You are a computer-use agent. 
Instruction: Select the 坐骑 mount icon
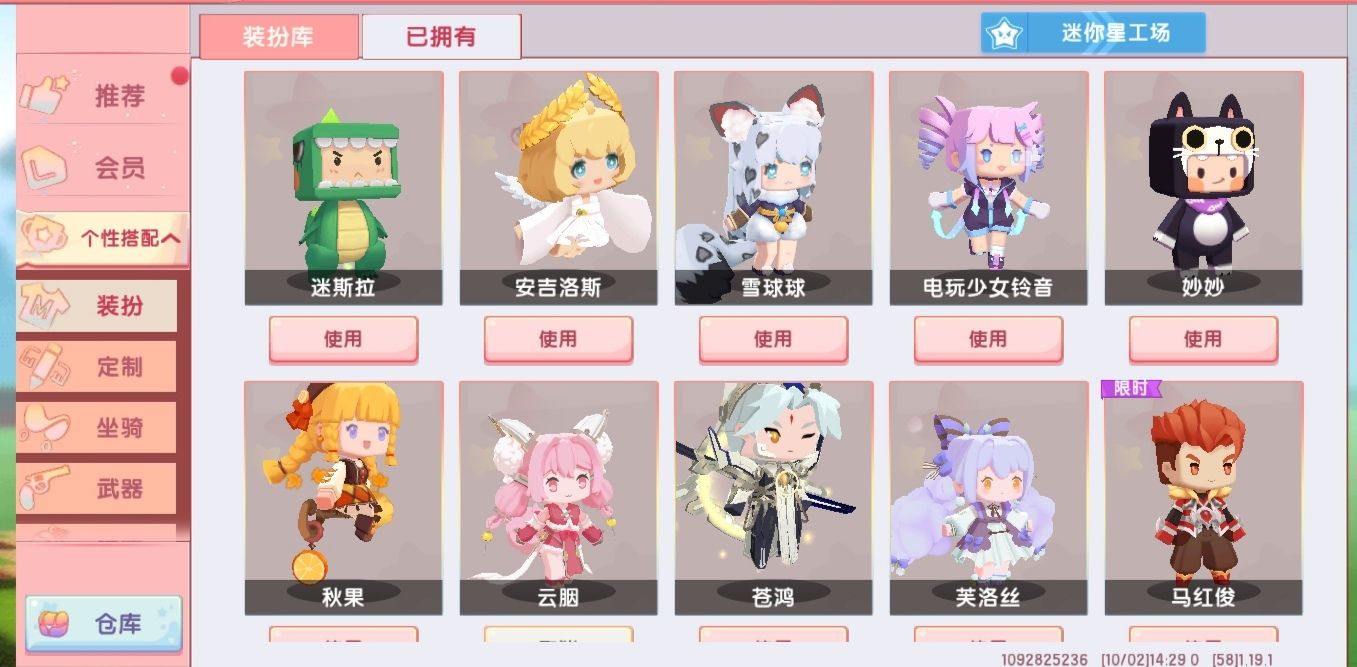pyautogui.click(x=46, y=428)
